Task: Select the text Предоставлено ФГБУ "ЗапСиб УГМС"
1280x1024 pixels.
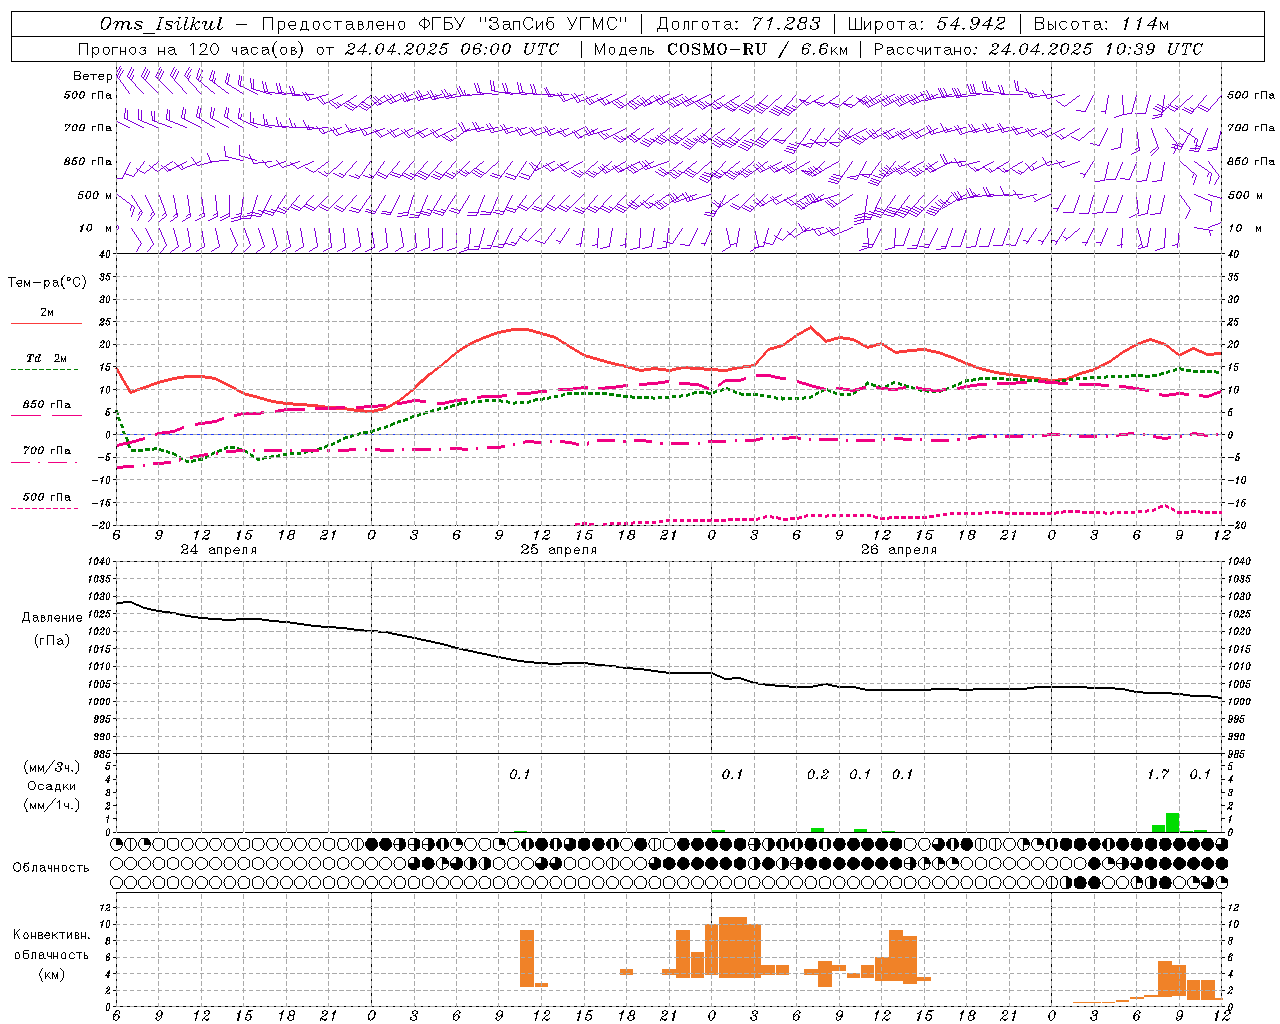Action: [x=445, y=24]
